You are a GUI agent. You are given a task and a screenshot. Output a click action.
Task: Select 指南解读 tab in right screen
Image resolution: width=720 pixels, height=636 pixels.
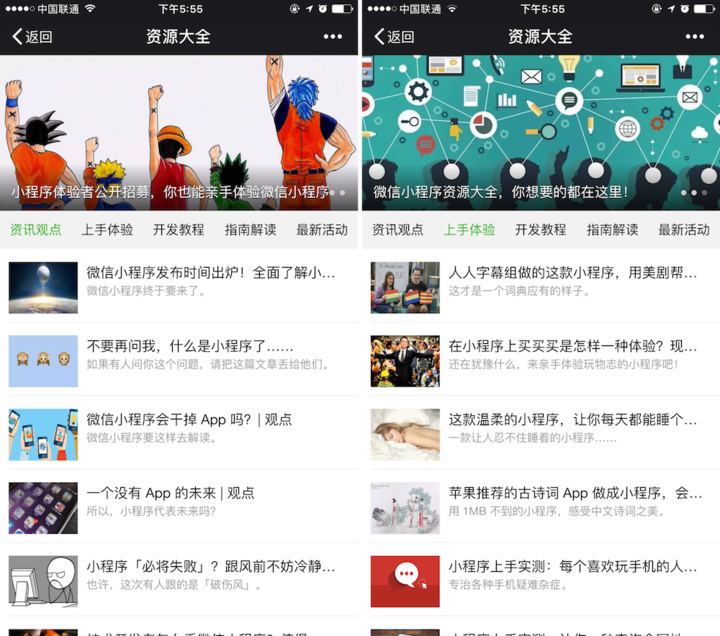pyautogui.click(x=612, y=230)
